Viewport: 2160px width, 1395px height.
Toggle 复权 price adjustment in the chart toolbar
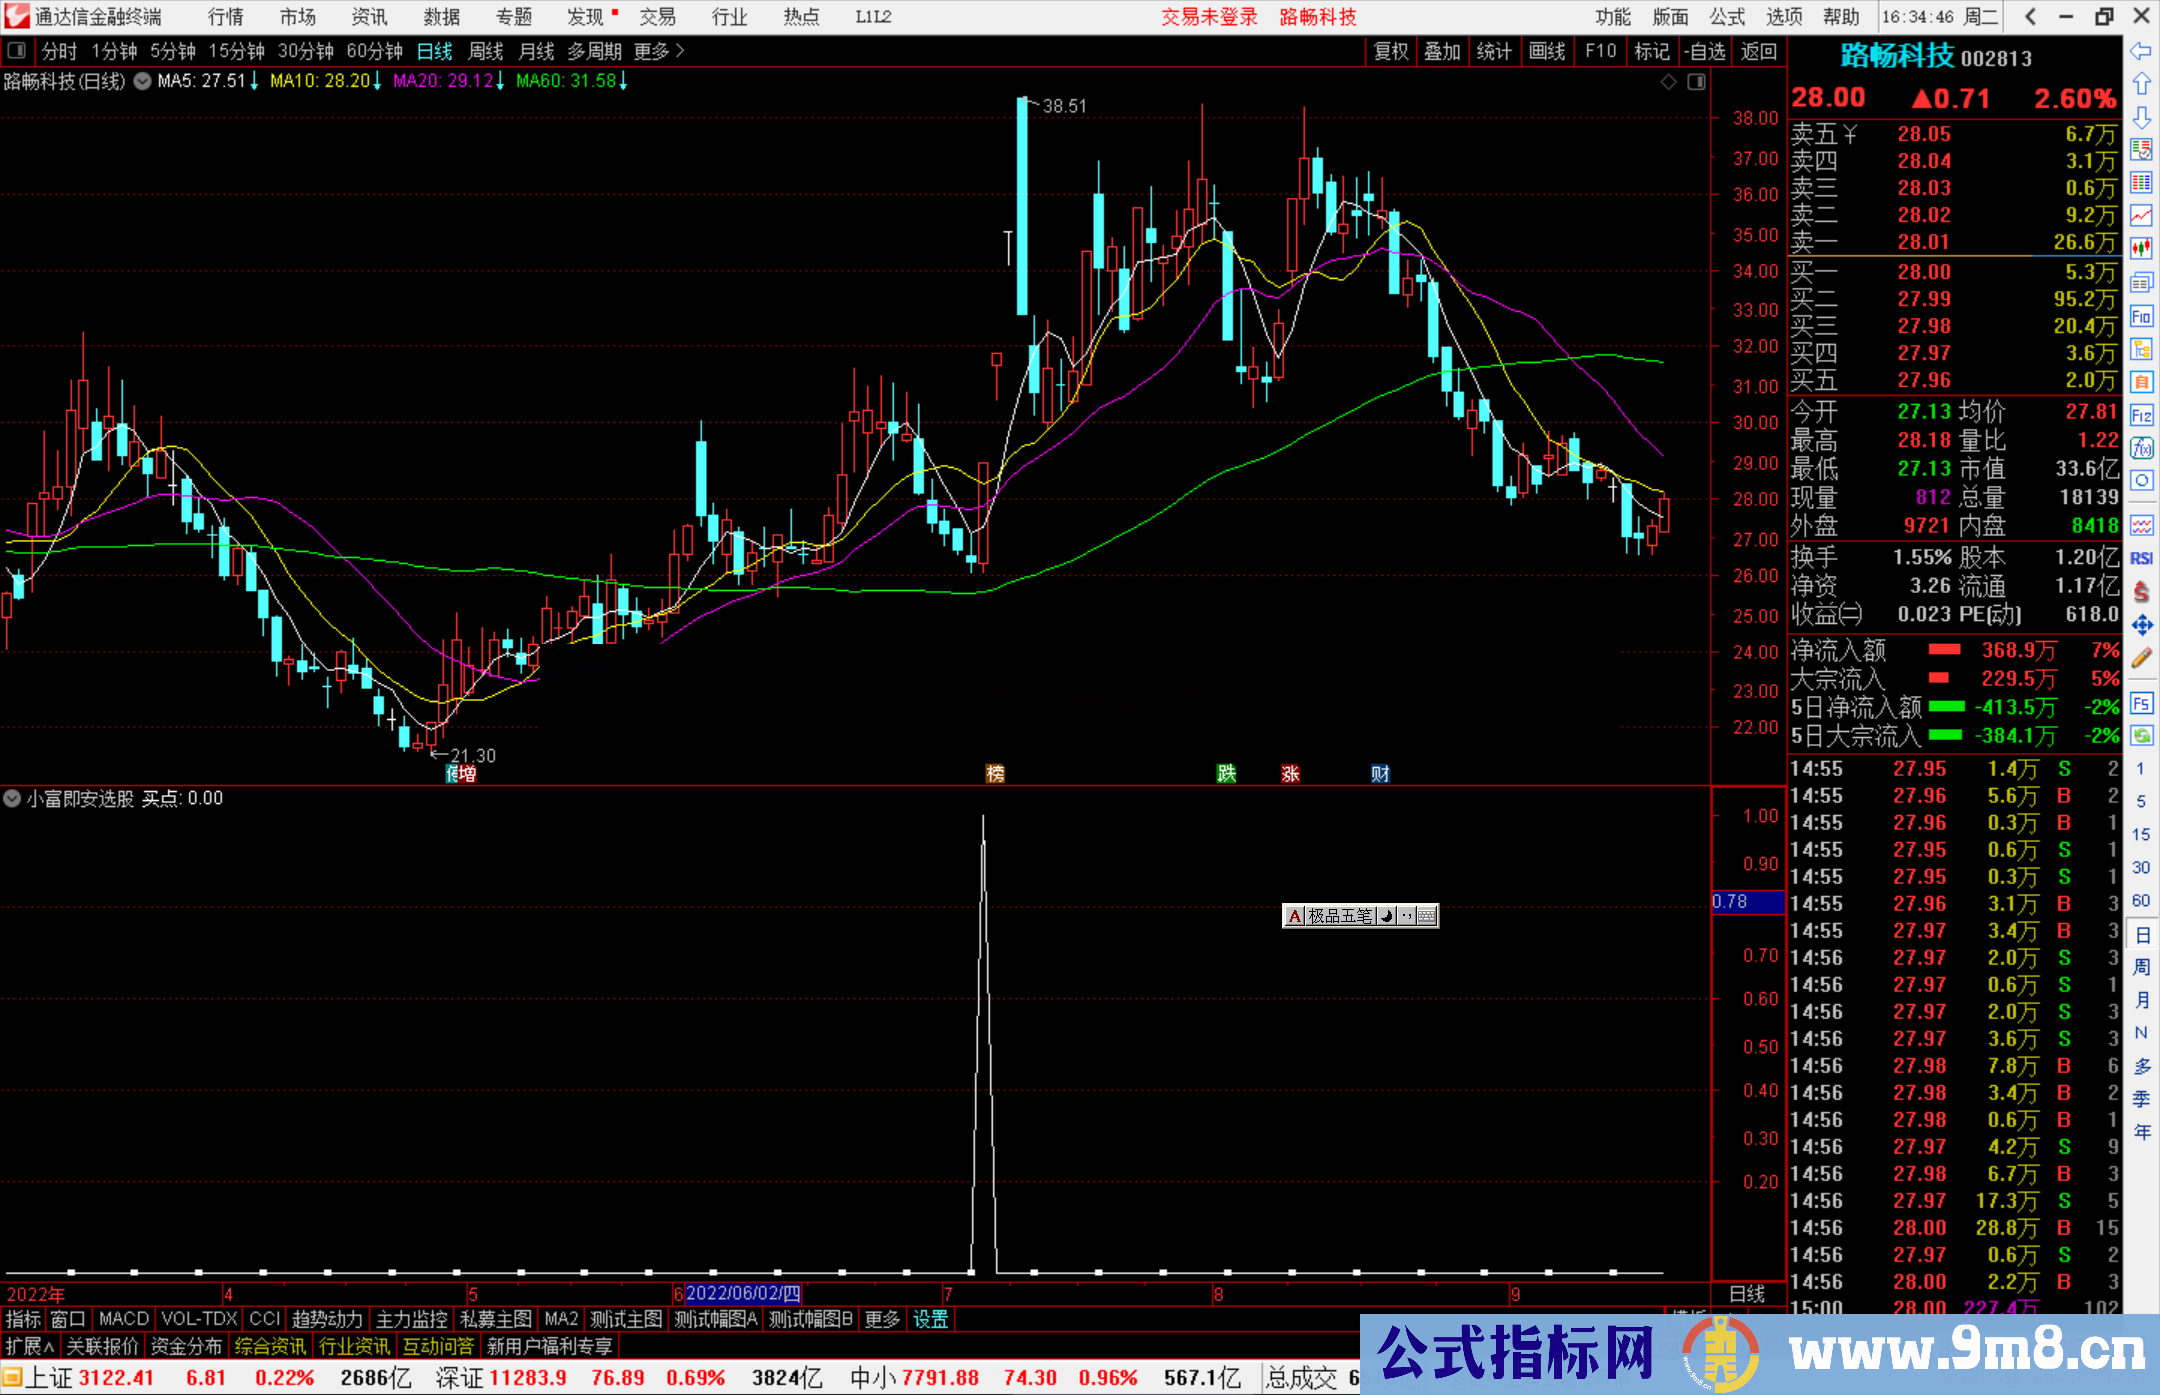[1391, 51]
